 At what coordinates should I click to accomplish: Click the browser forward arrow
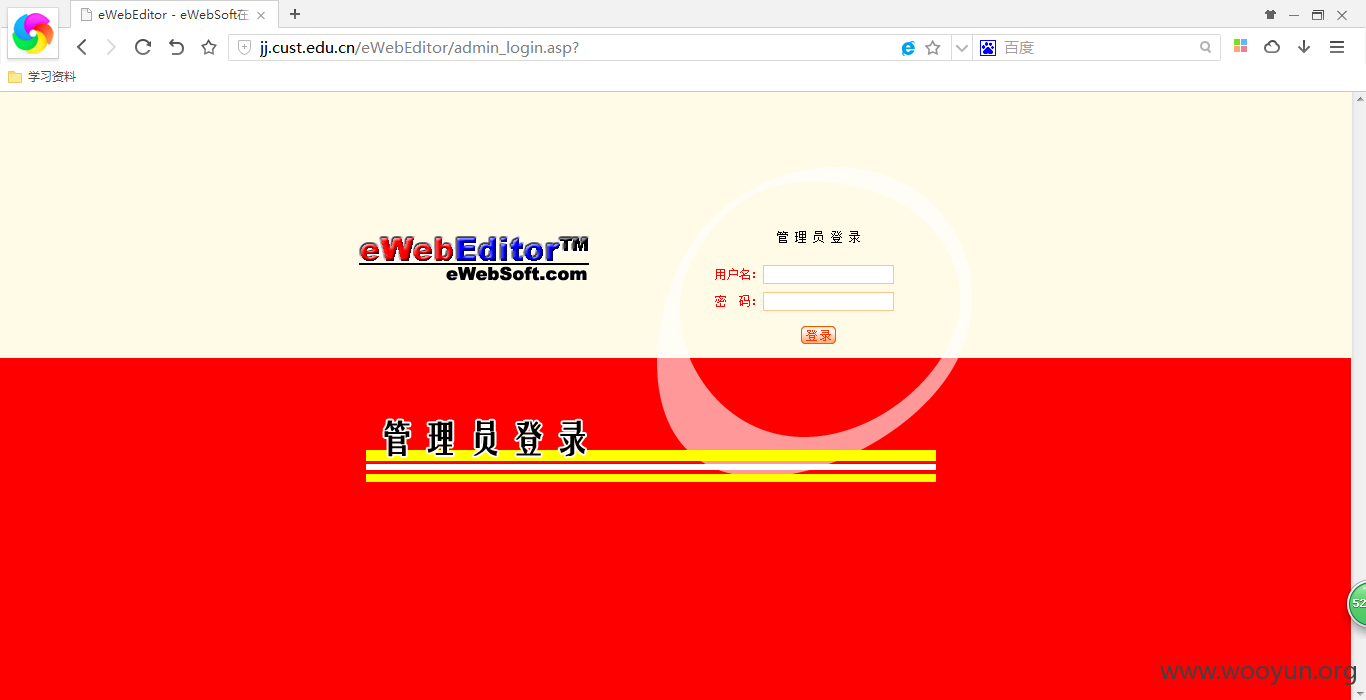point(111,47)
